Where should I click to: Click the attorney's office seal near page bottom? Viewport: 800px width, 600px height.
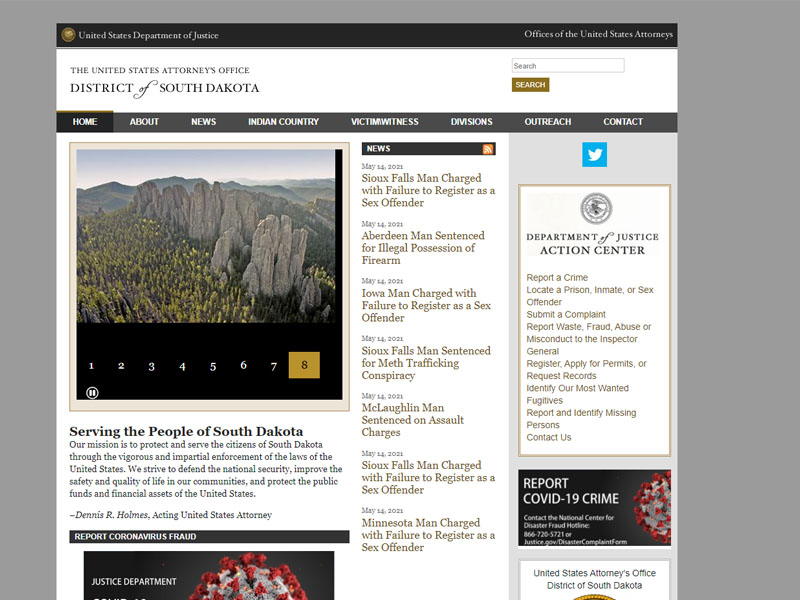pos(594,596)
